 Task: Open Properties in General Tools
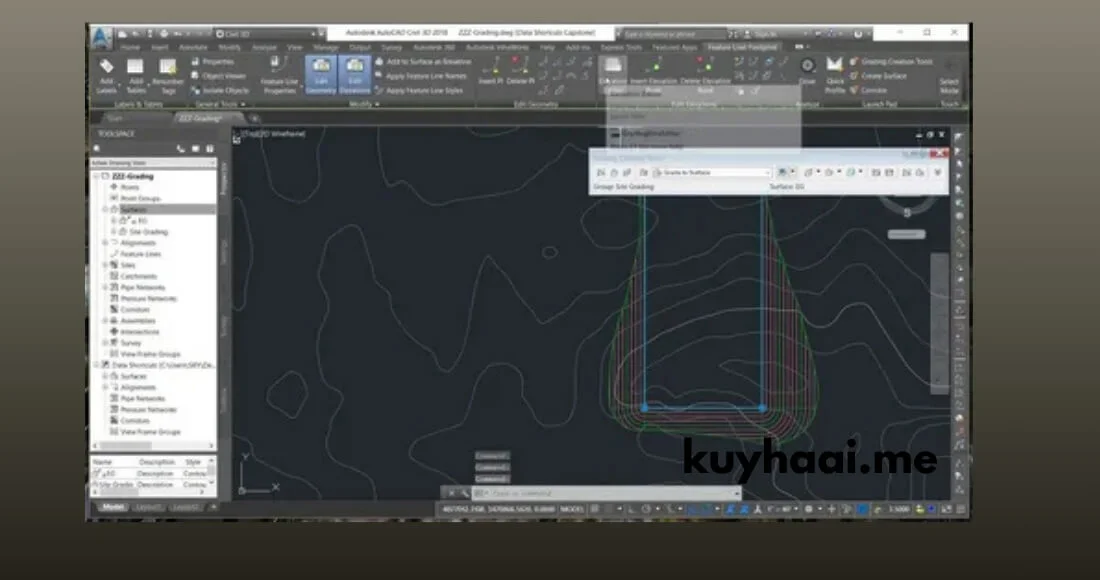click(213, 62)
